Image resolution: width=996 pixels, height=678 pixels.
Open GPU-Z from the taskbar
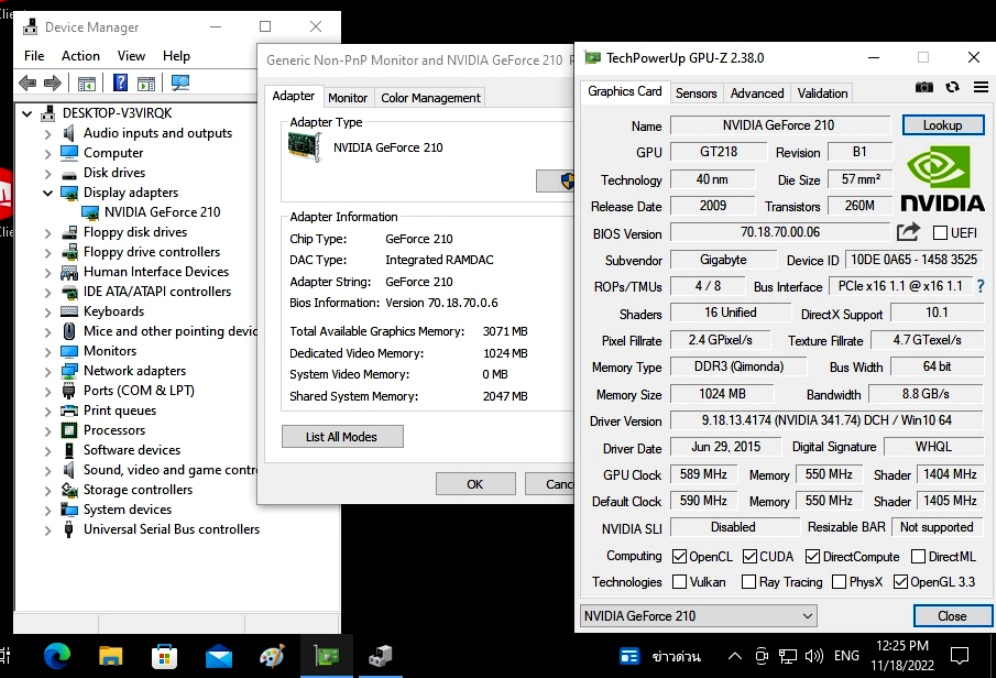coord(326,656)
